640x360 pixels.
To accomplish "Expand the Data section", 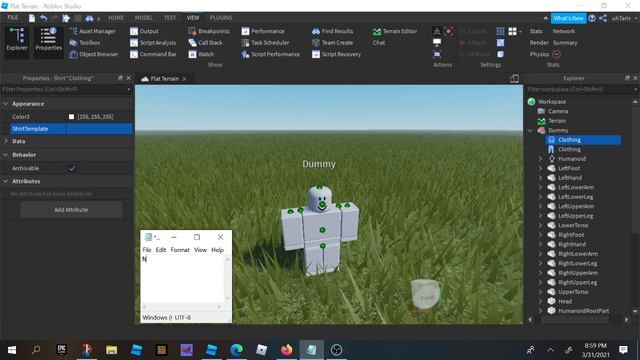I will pyautogui.click(x=6, y=141).
